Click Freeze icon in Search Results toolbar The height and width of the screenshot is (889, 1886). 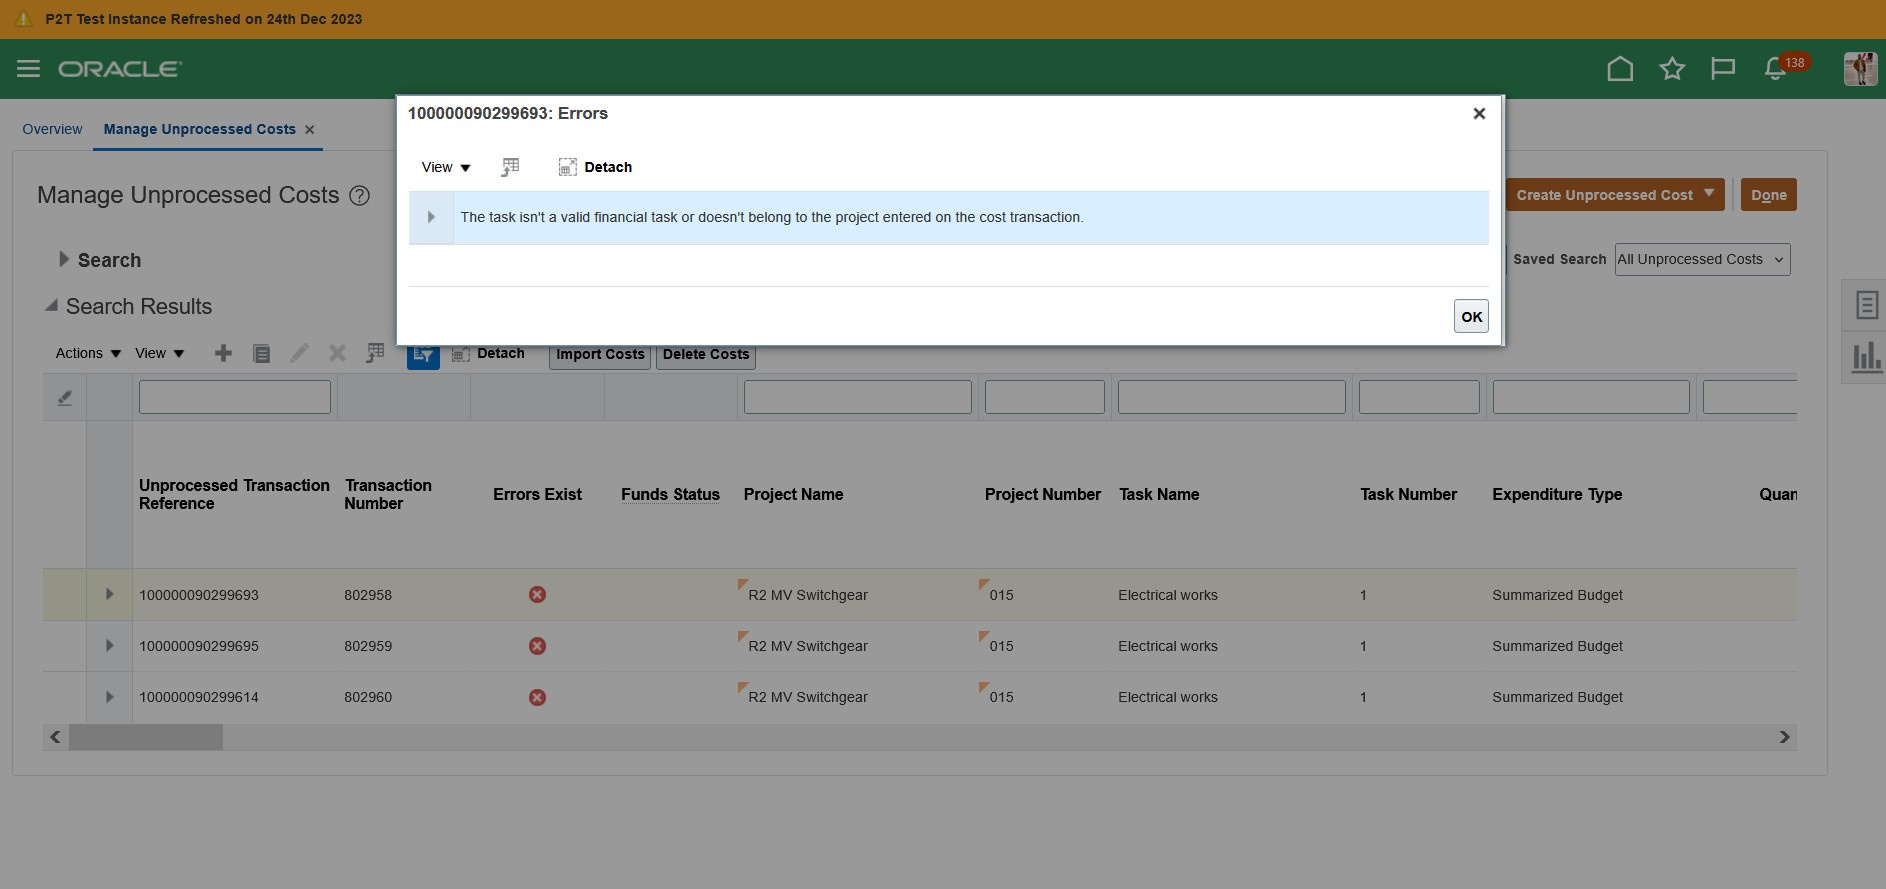375,353
